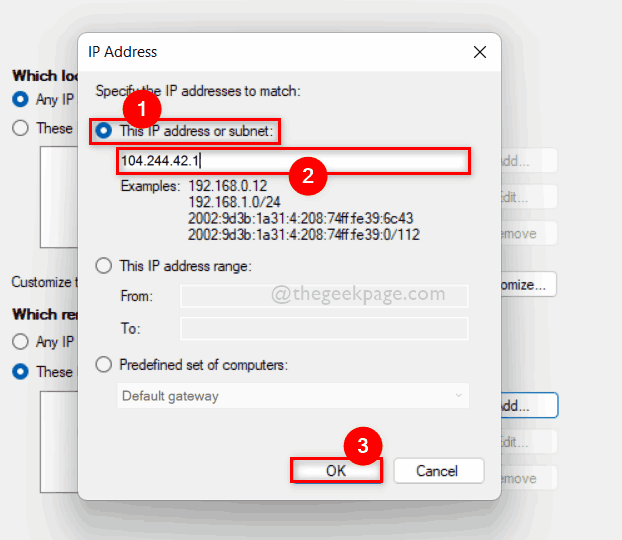Click example '2002:9d3b:1a31:4:208:74ff:fe39:0/112'
The height and width of the screenshot is (540, 622).
[x=304, y=234]
